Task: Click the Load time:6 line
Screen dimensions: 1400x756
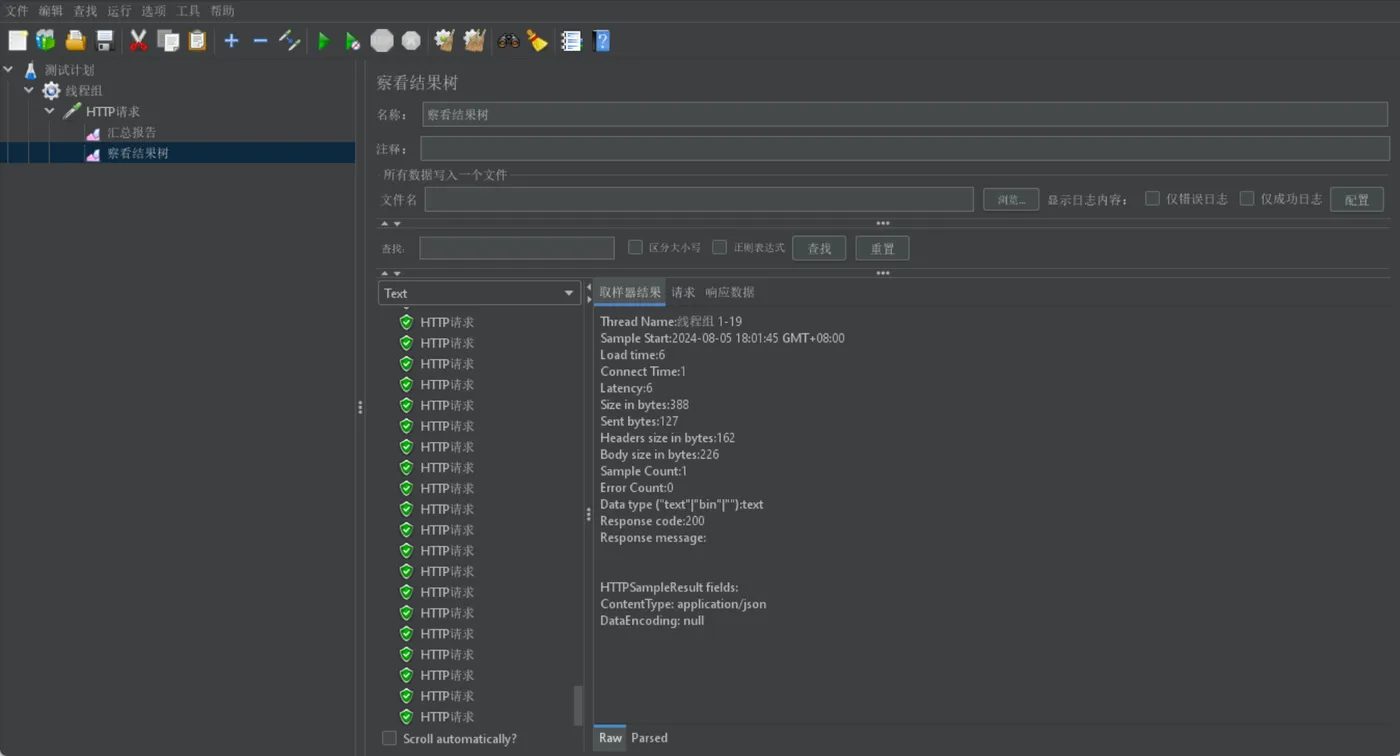Action: [632, 355]
